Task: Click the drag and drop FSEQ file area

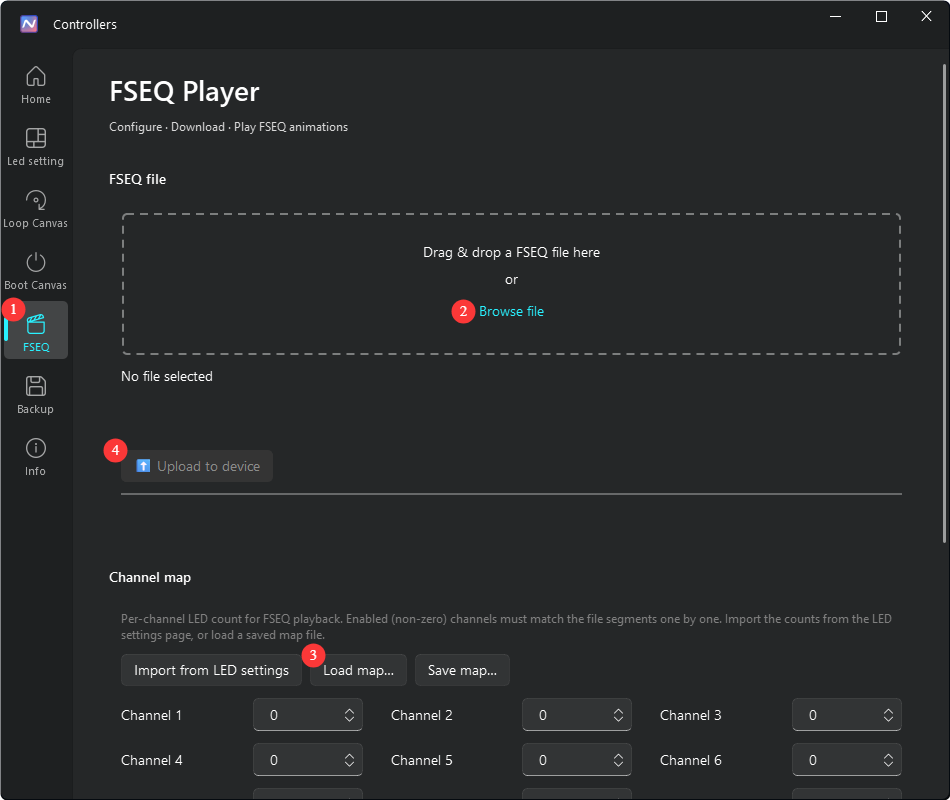Action: pos(511,284)
